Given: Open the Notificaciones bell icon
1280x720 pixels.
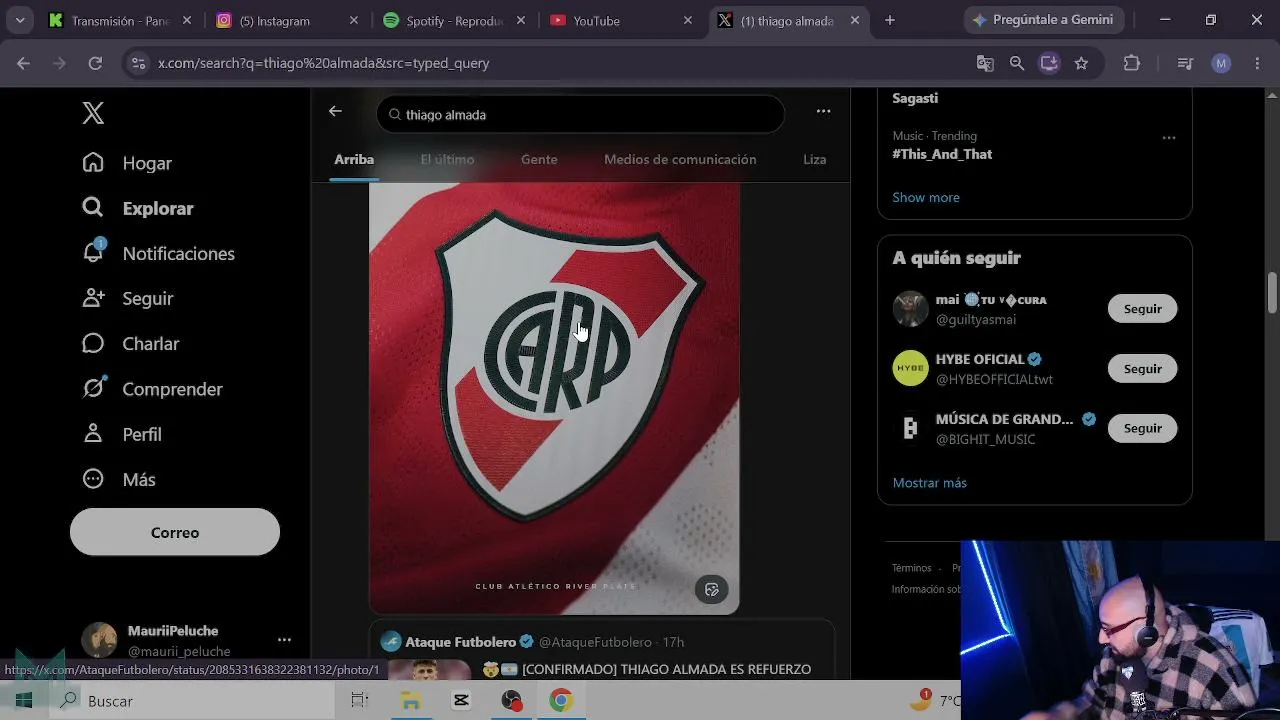Looking at the screenshot, I should (93, 252).
